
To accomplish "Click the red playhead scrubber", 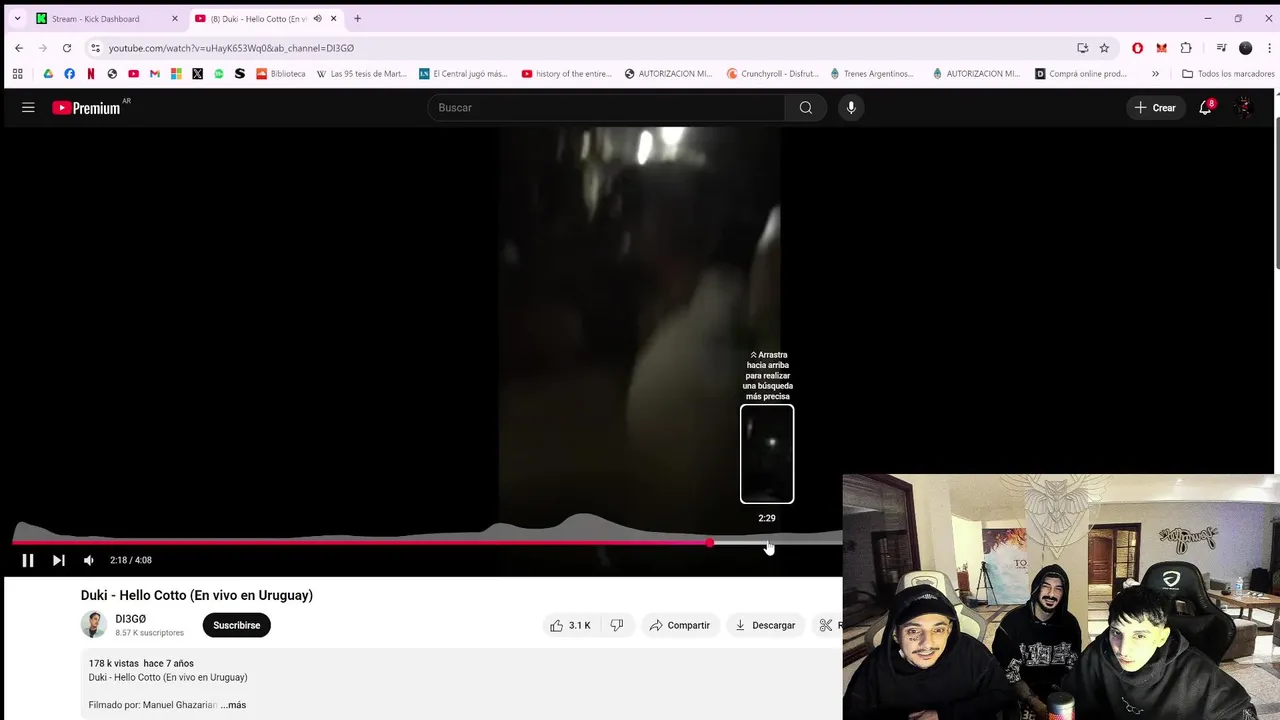I will pyautogui.click(x=710, y=543).
